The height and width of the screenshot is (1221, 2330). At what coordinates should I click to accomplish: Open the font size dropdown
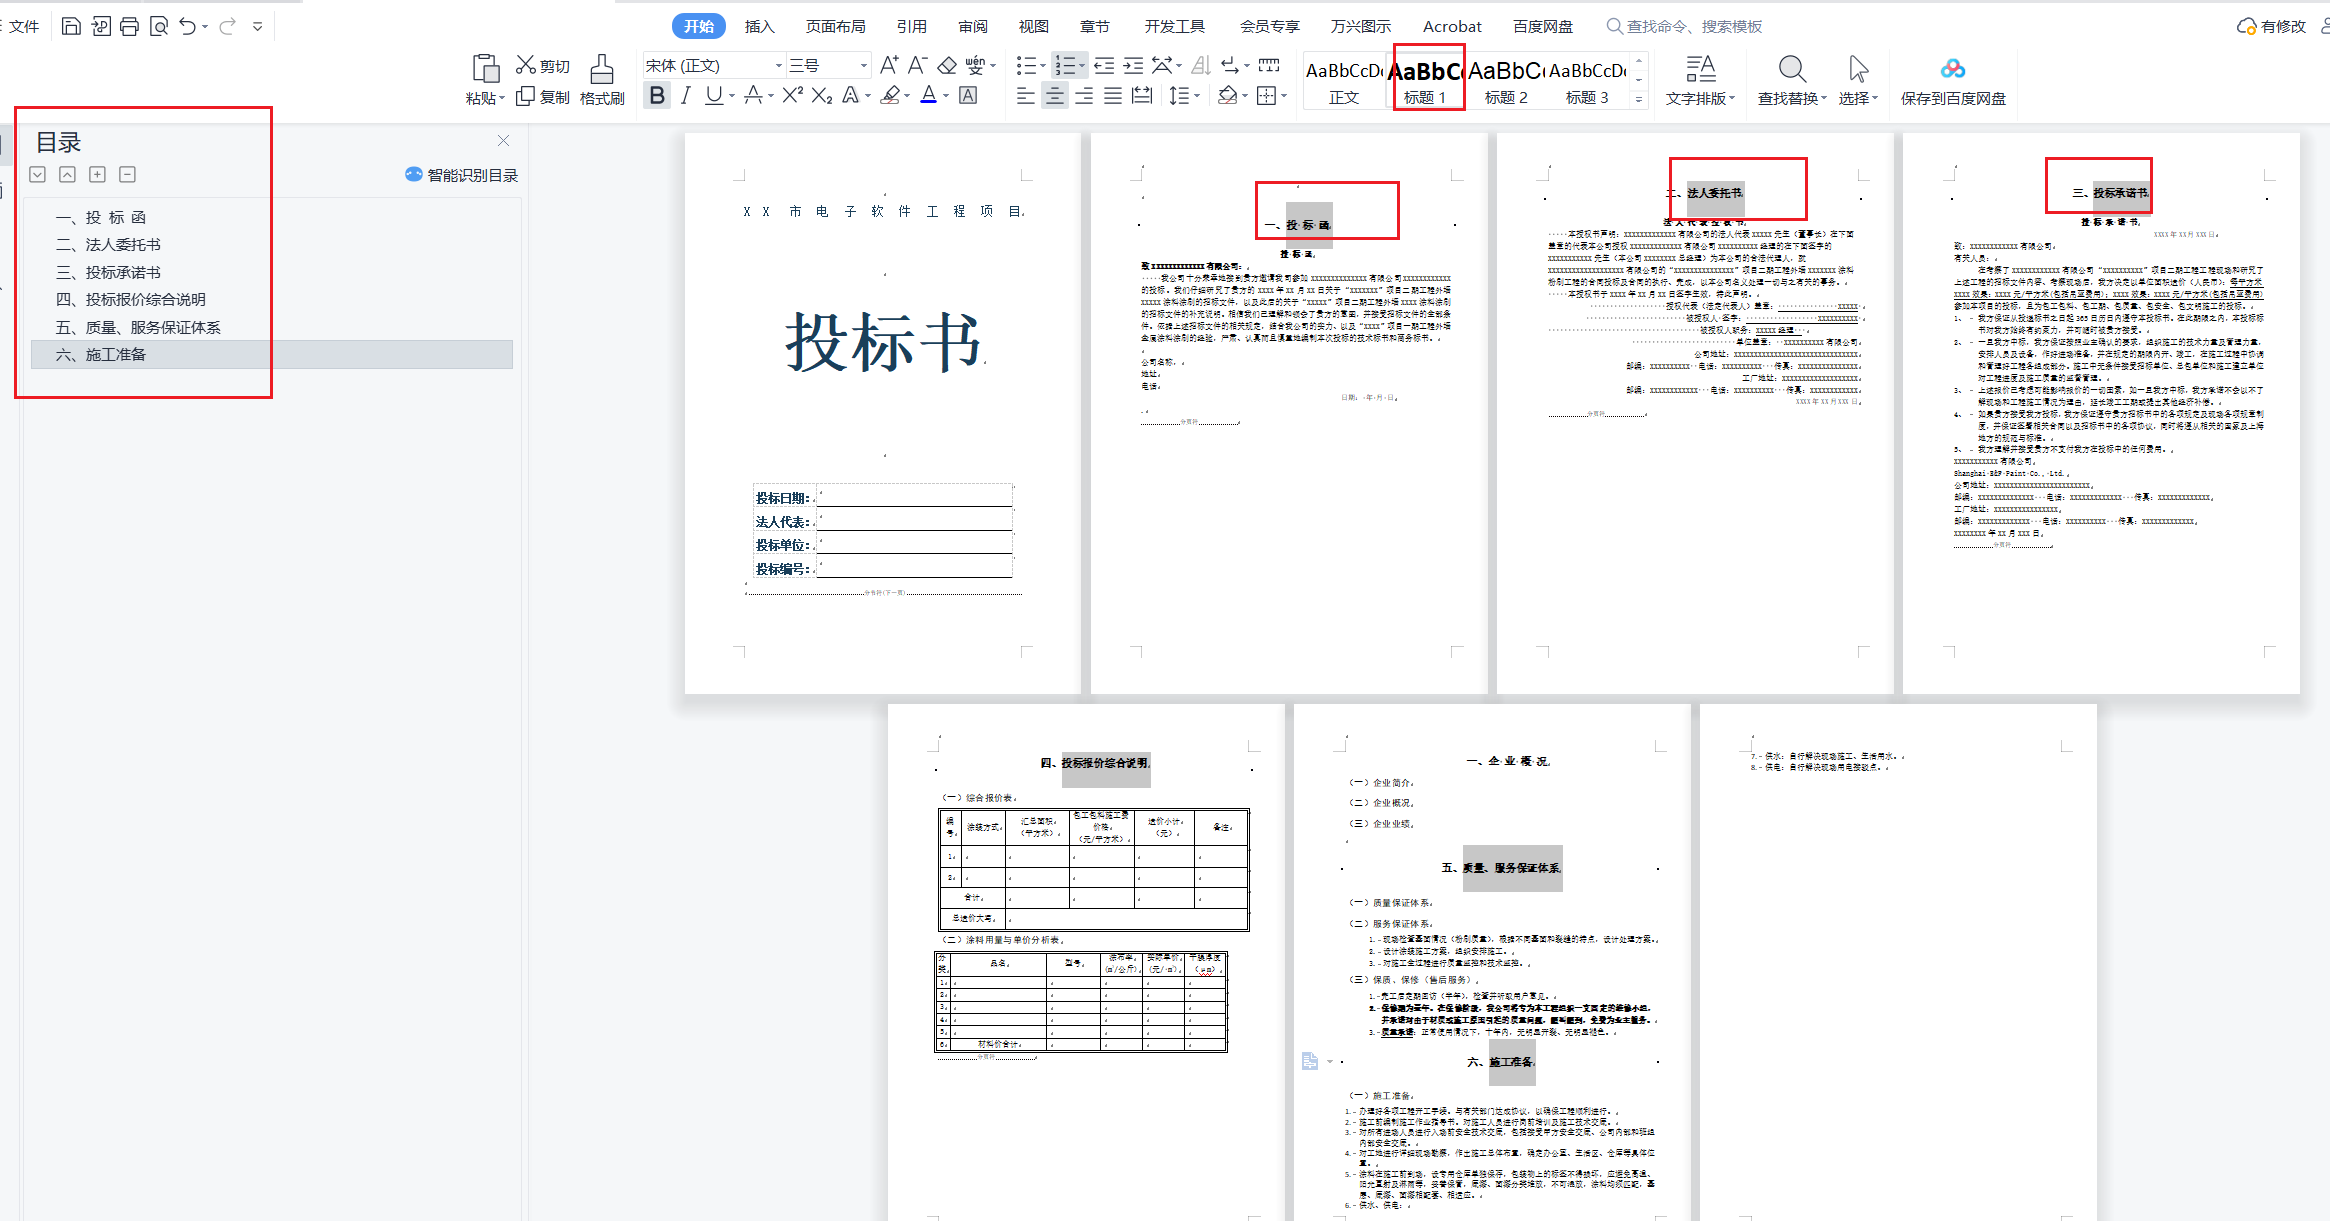864,66
